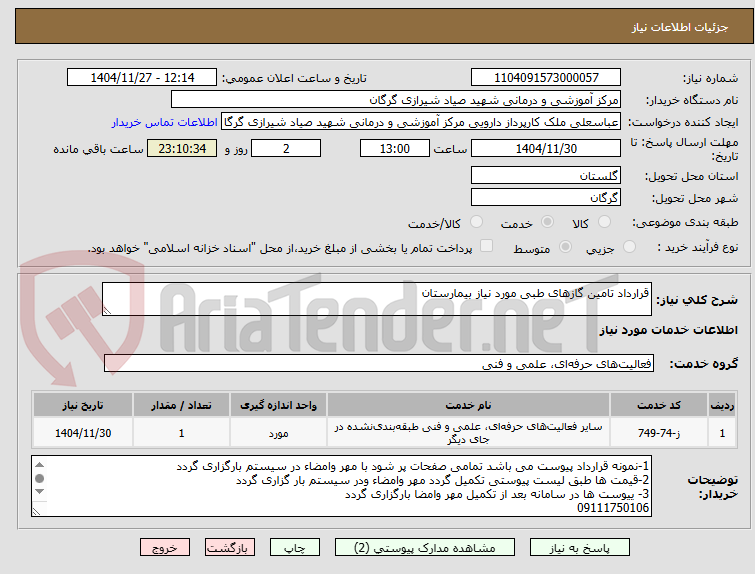
Task: Click the تعداد / مقدار column header
Action: click(x=182, y=405)
